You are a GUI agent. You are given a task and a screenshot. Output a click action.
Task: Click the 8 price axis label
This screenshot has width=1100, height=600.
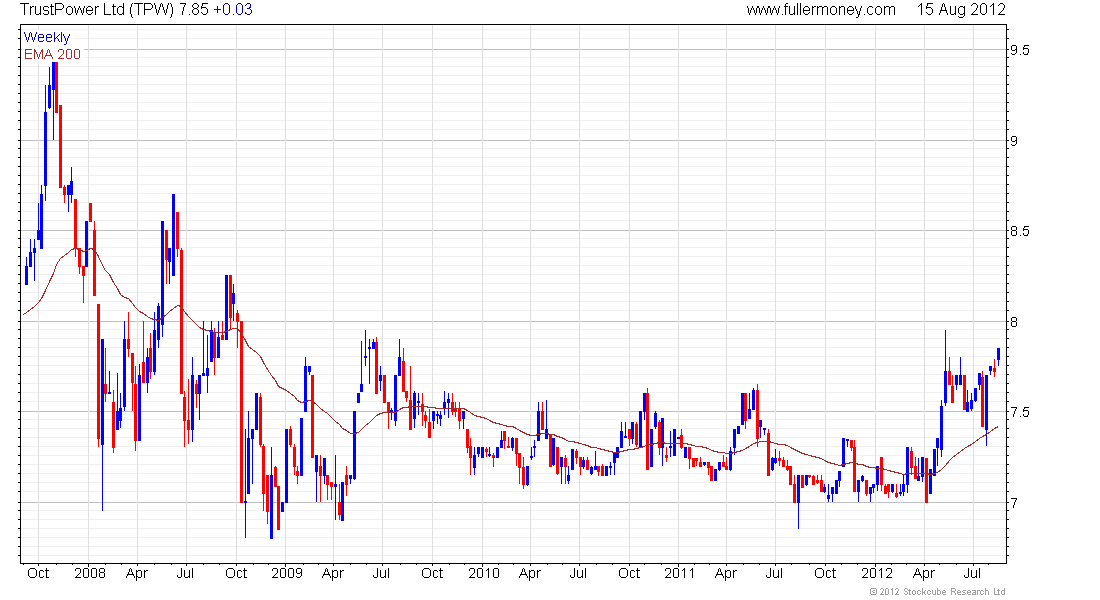(1014, 322)
